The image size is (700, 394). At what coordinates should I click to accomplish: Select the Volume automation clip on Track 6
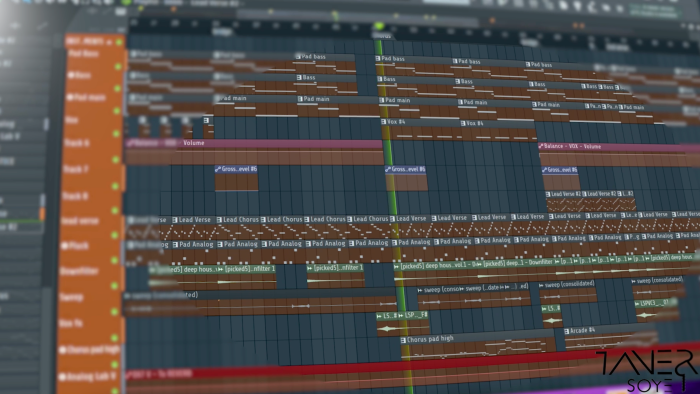[x=254, y=152]
